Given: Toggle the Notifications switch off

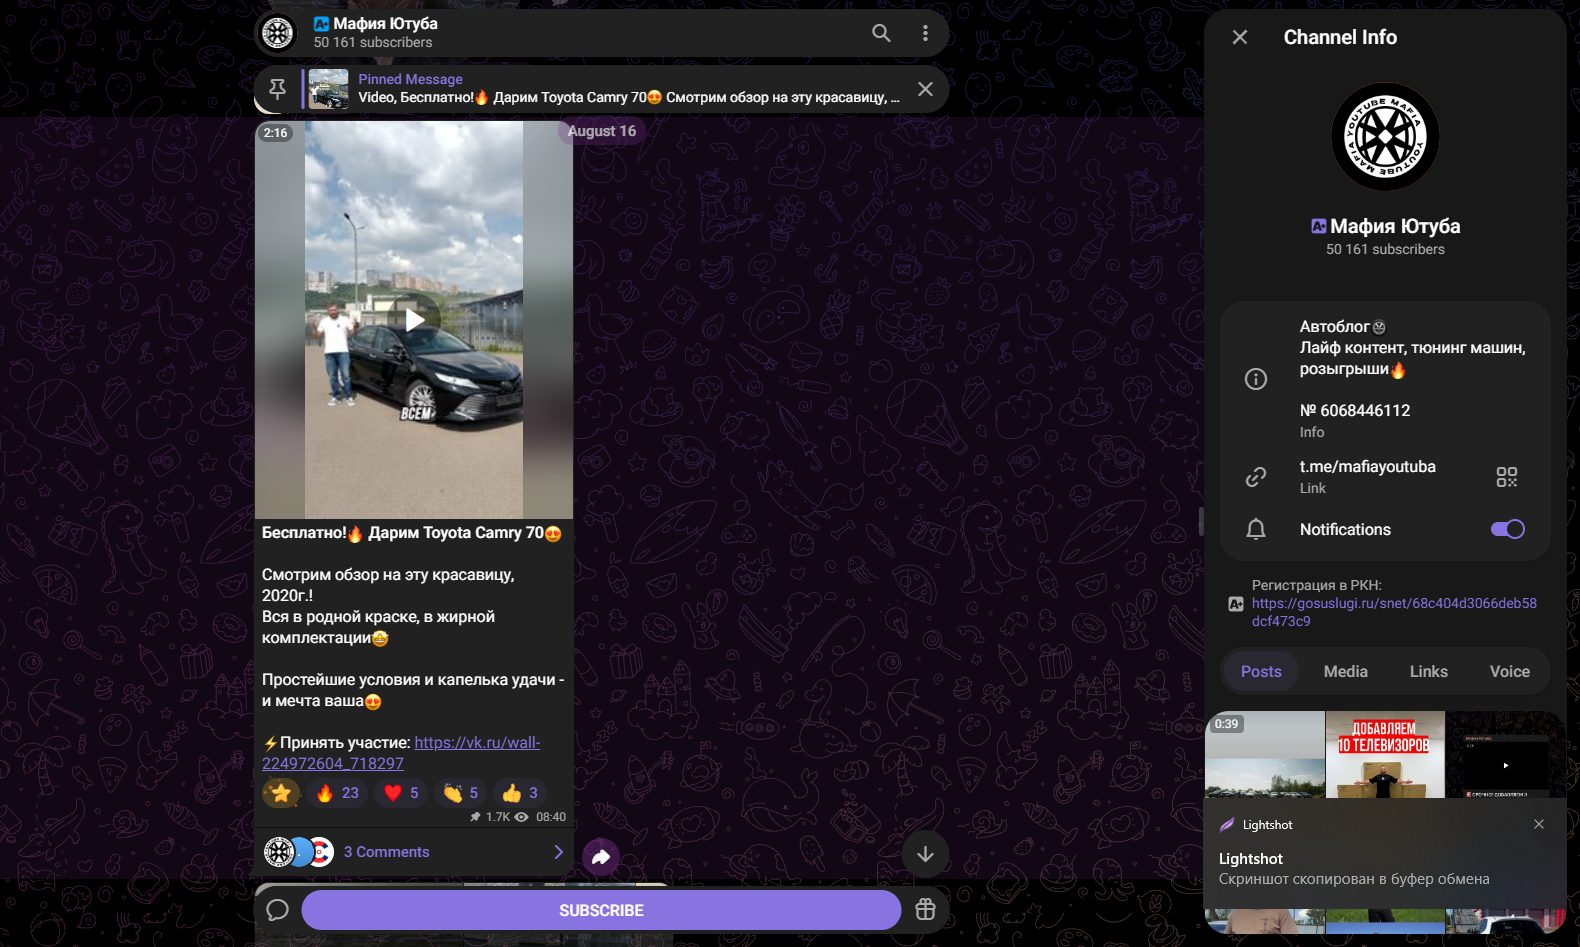Looking at the screenshot, I should 1508,529.
